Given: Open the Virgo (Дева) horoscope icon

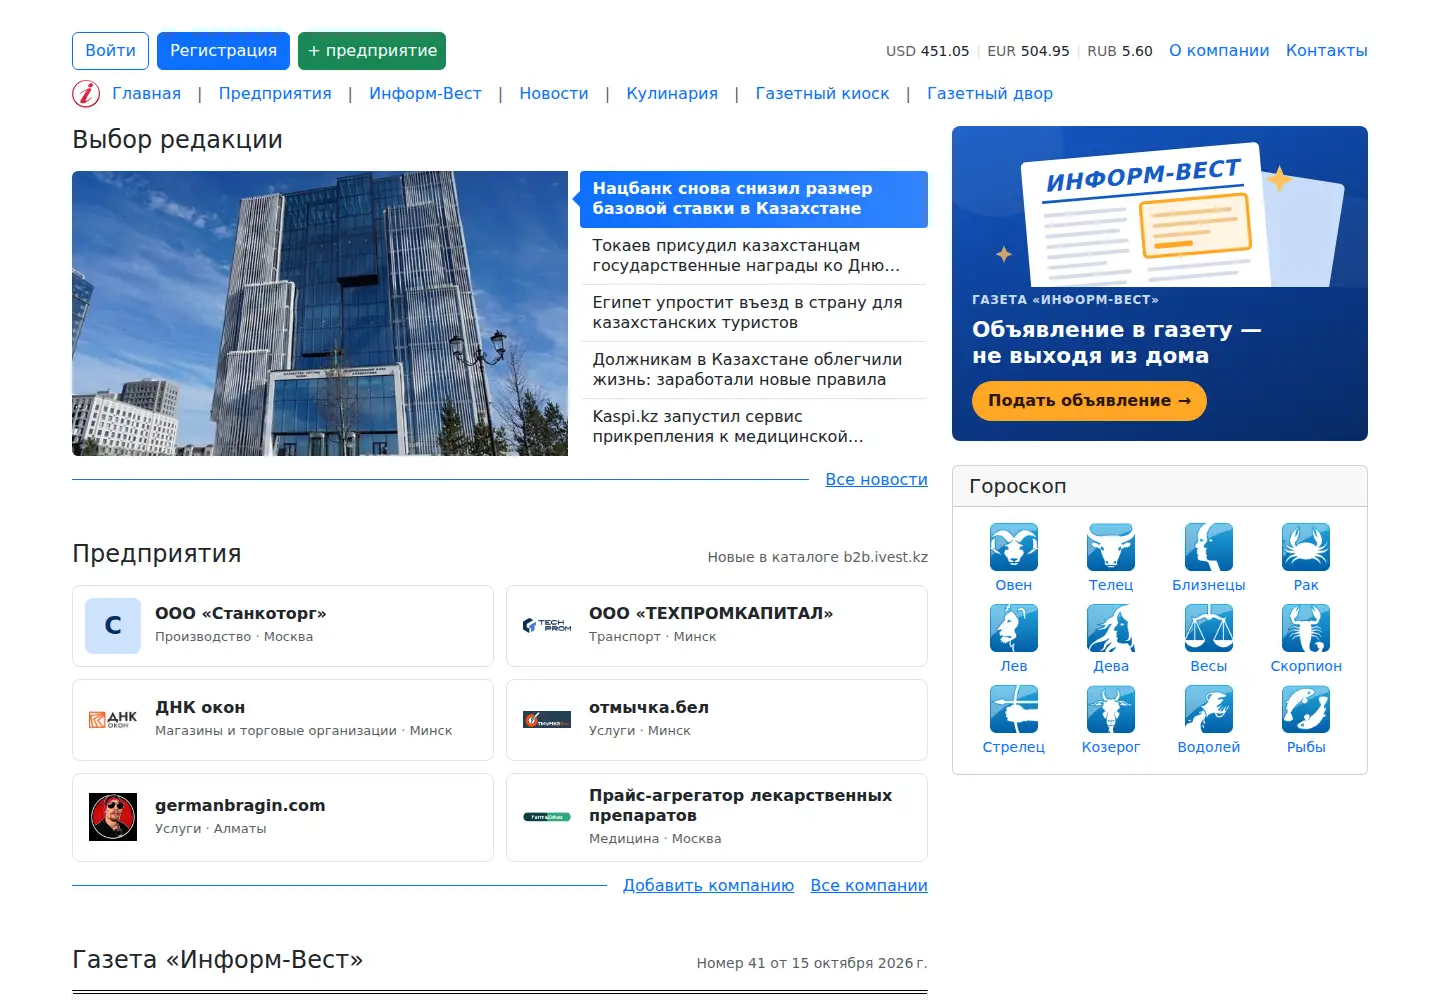Looking at the screenshot, I should [x=1111, y=628].
